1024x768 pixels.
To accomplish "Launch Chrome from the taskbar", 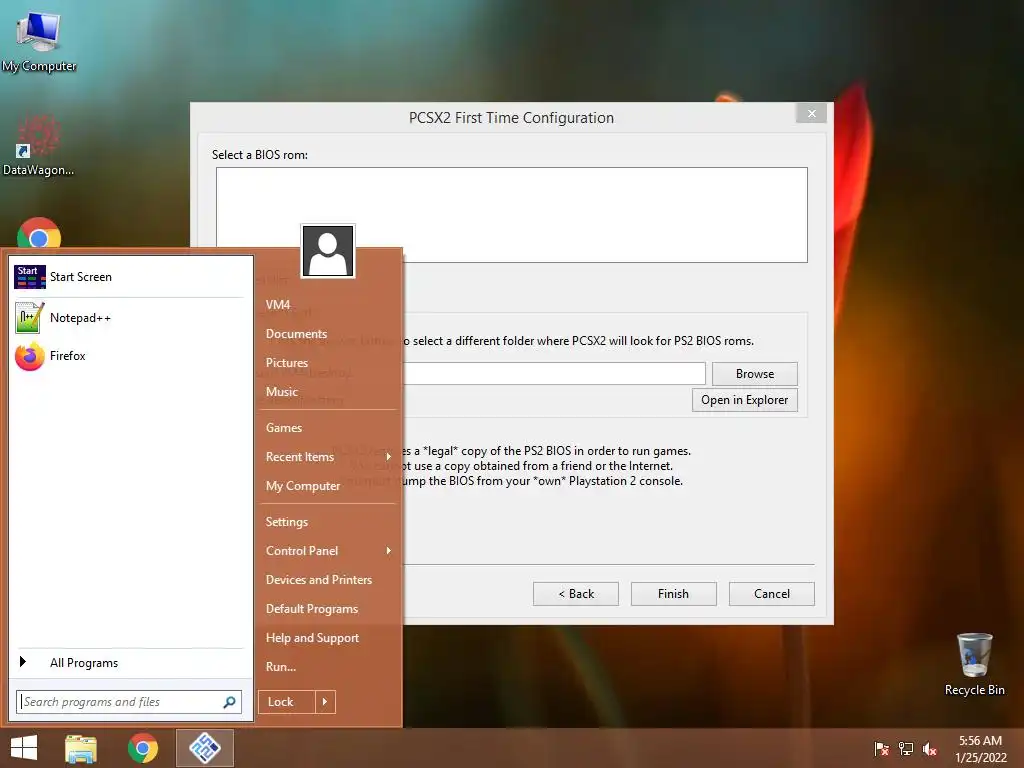I will [143, 748].
